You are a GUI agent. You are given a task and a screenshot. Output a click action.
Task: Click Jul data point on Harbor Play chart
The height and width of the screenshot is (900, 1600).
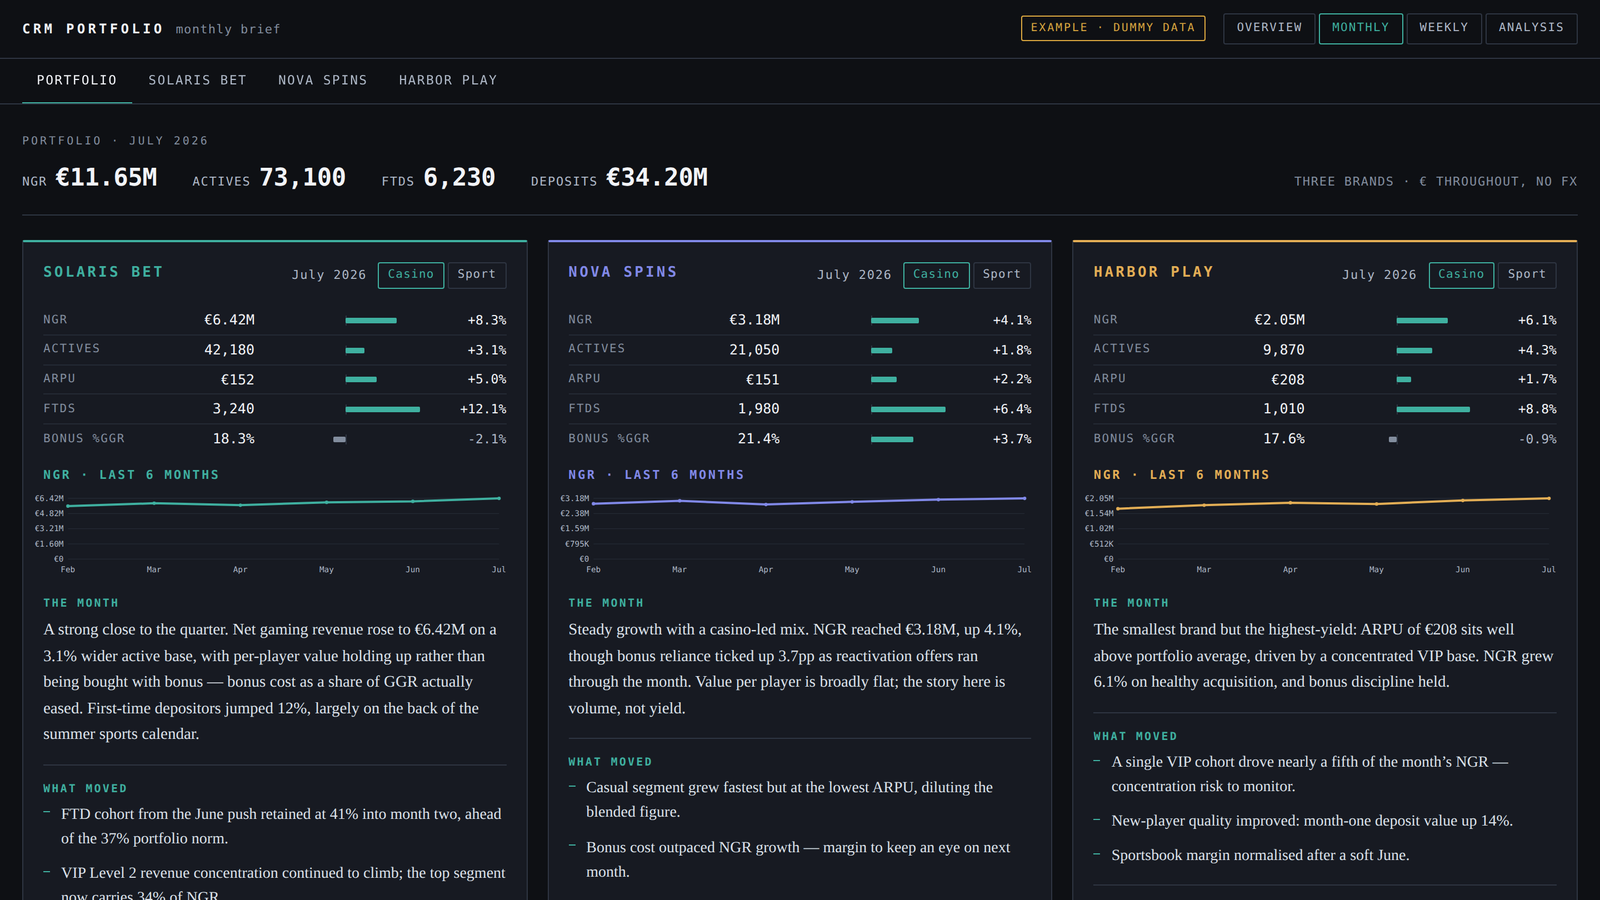(x=1549, y=498)
